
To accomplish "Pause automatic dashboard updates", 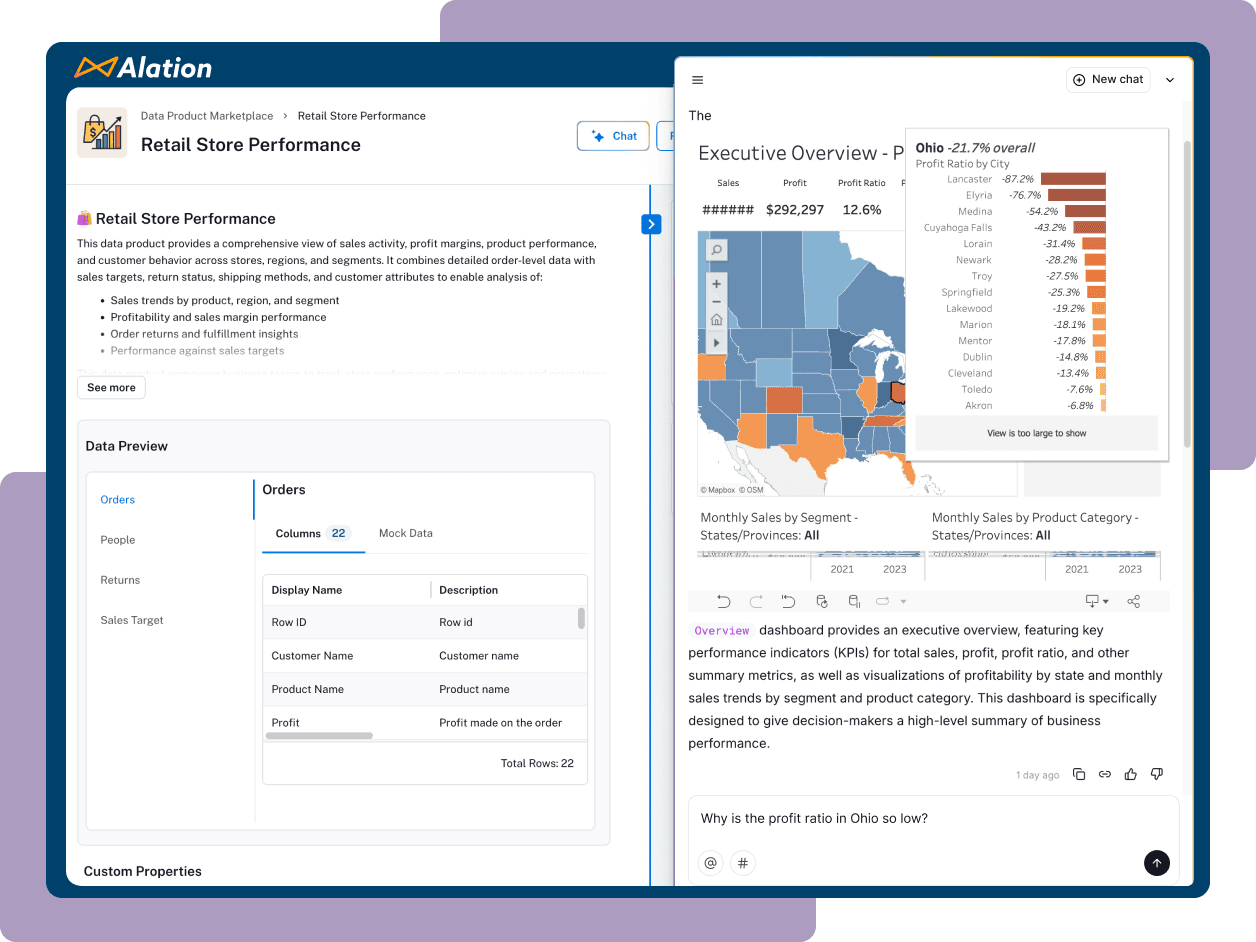I will pos(853,601).
